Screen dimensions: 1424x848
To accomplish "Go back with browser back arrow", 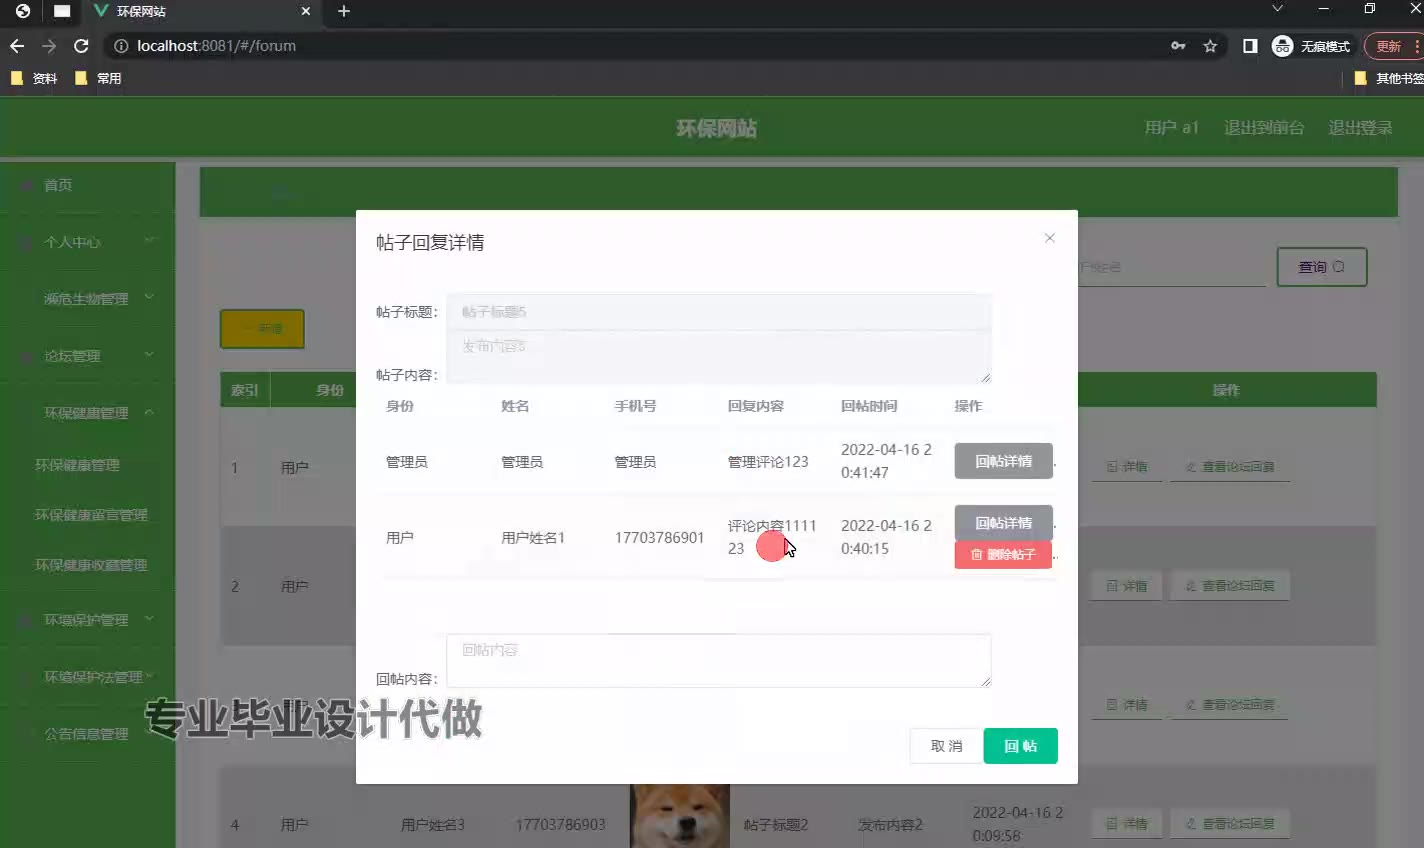I will (17, 46).
